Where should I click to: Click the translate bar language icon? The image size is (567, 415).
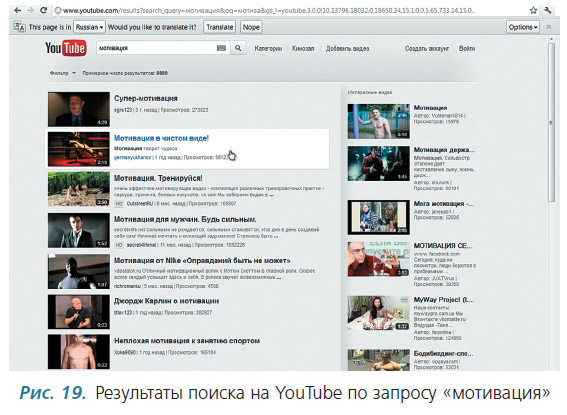(19, 27)
